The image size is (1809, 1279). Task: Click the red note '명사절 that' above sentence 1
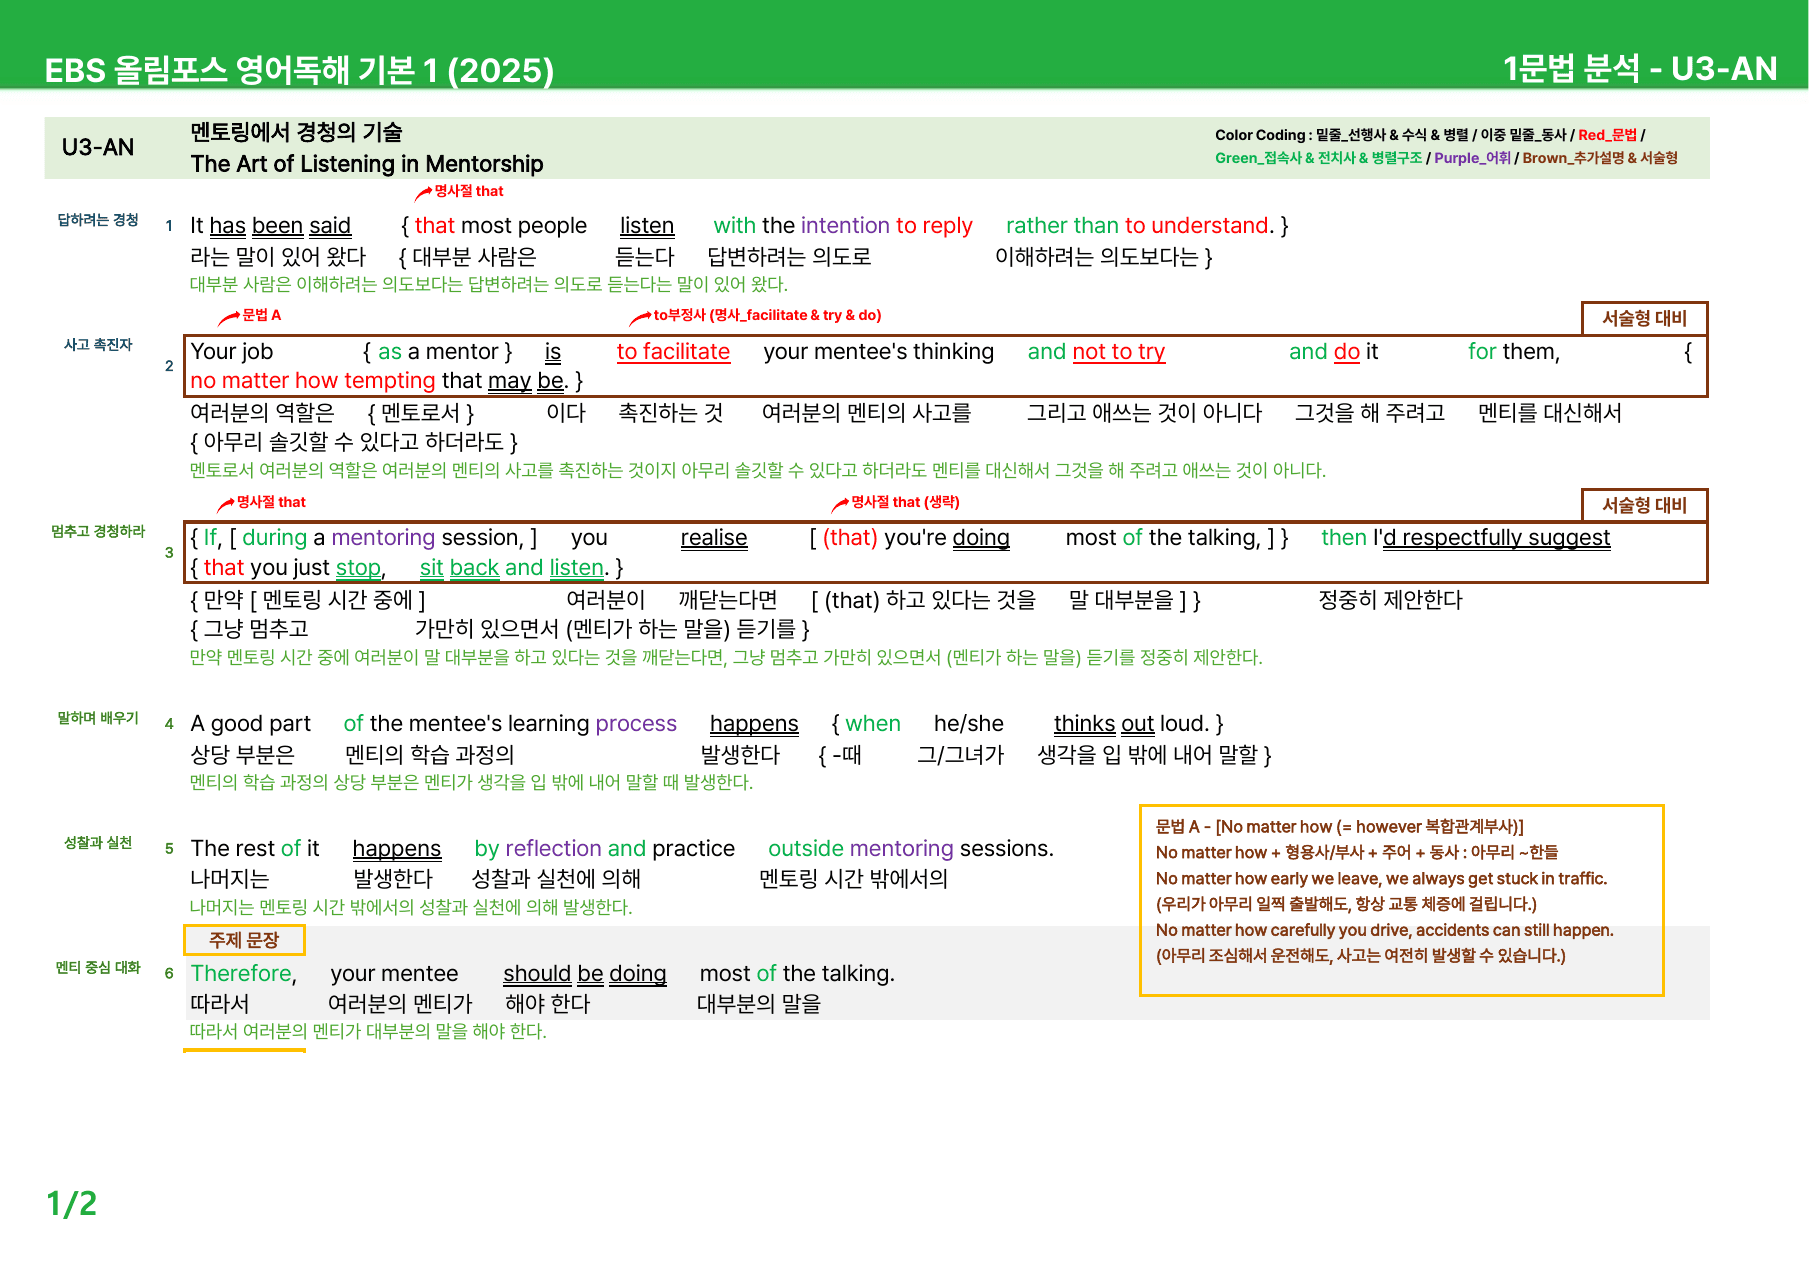click(469, 191)
